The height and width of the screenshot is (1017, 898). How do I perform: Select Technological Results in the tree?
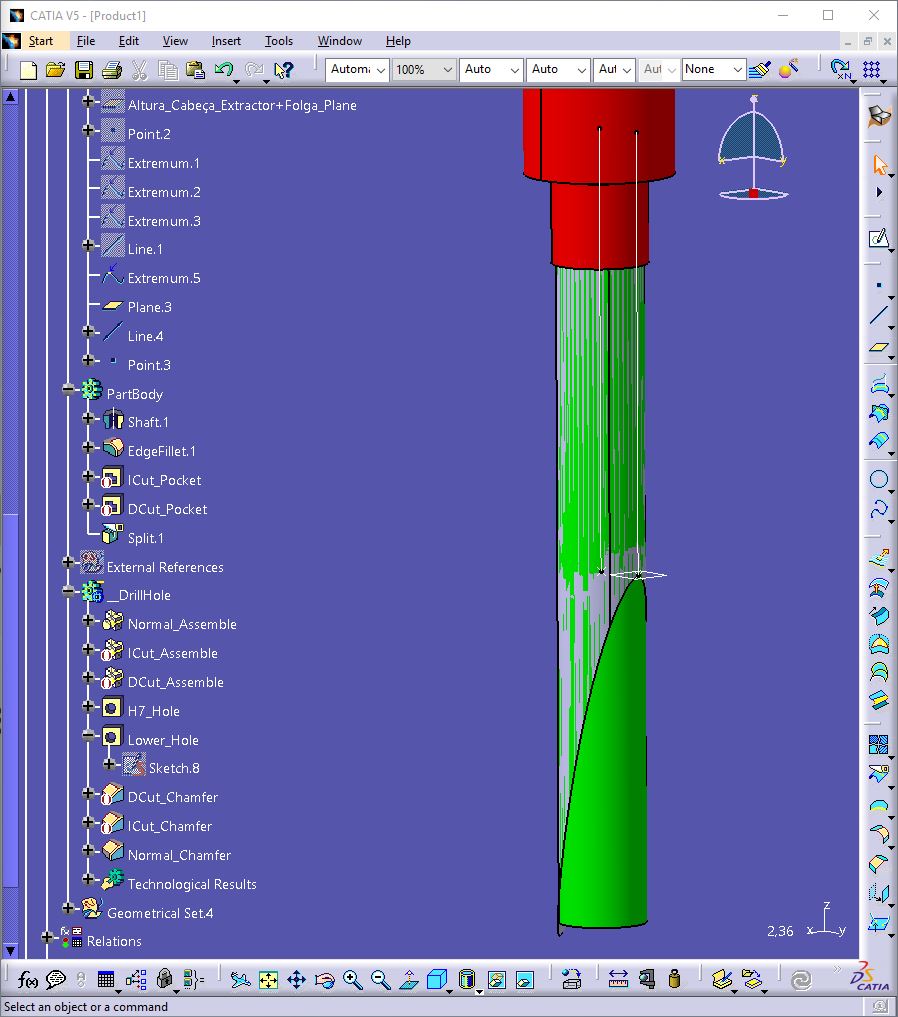pos(192,884)
